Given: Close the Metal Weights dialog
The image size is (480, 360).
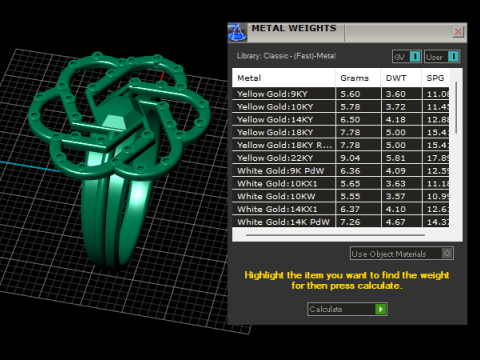Looking at the screenshot, I should coord(458,32).
